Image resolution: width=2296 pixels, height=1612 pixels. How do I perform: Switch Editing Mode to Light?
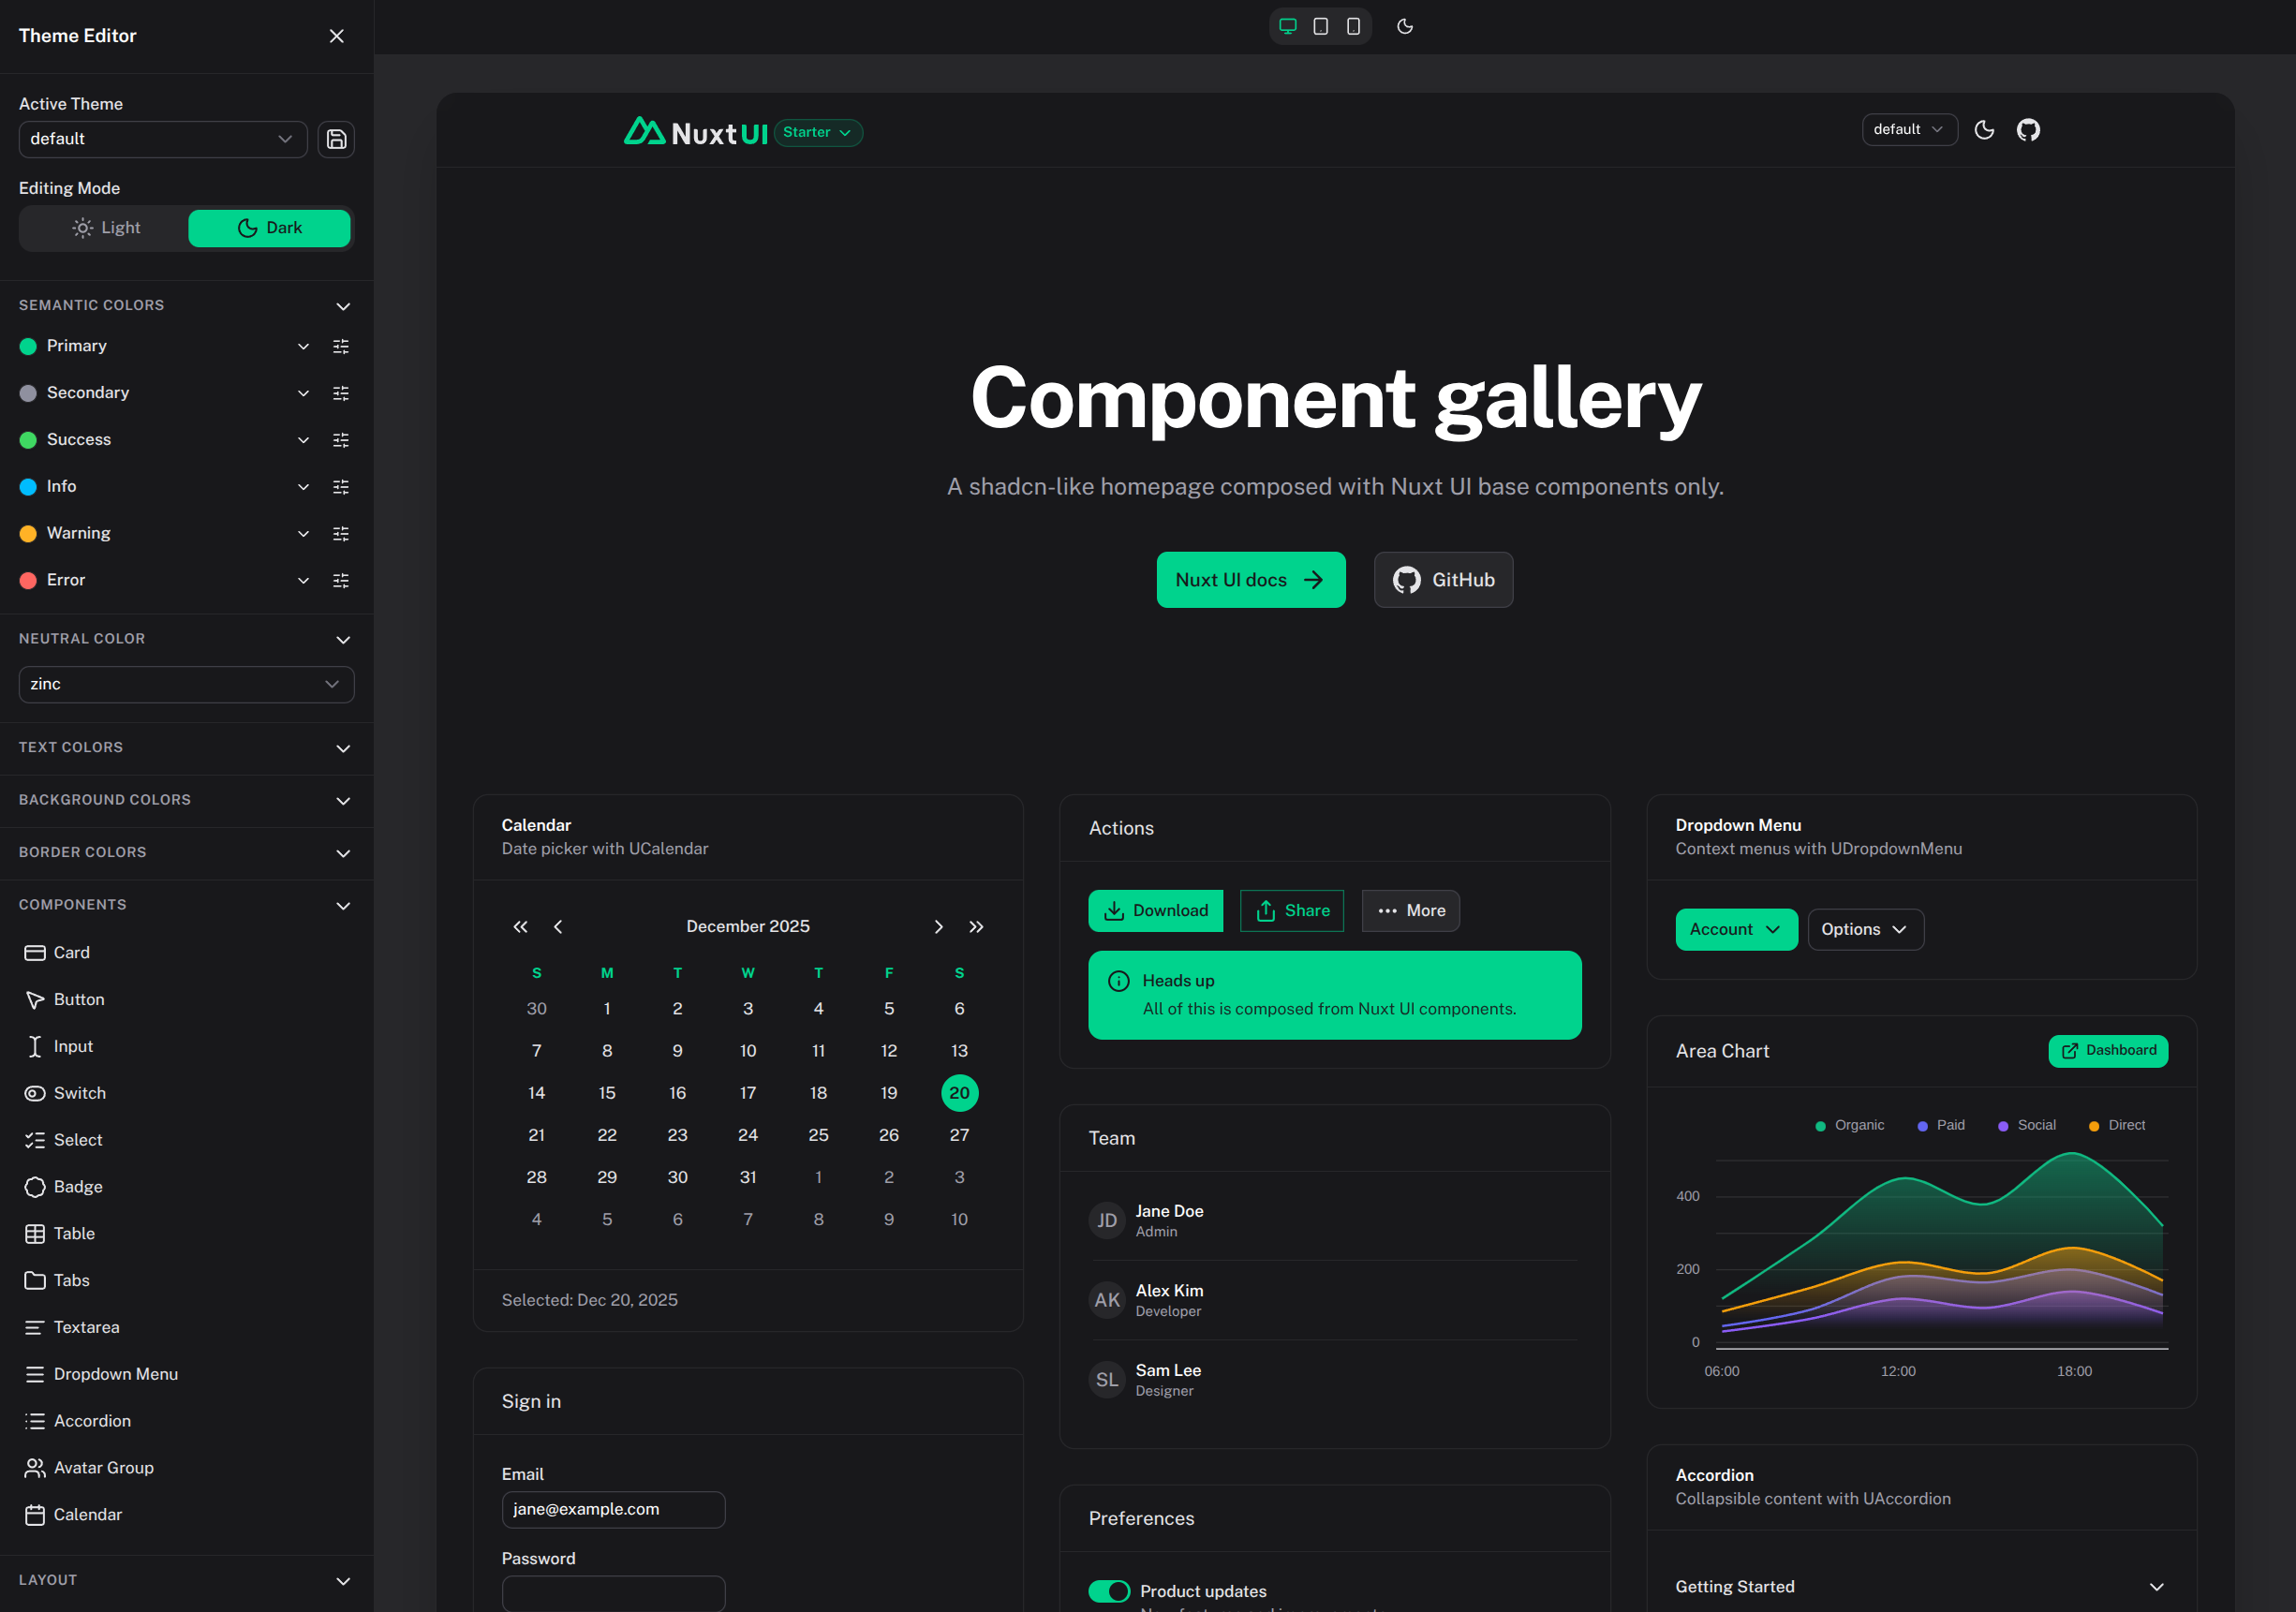(104, 227)
